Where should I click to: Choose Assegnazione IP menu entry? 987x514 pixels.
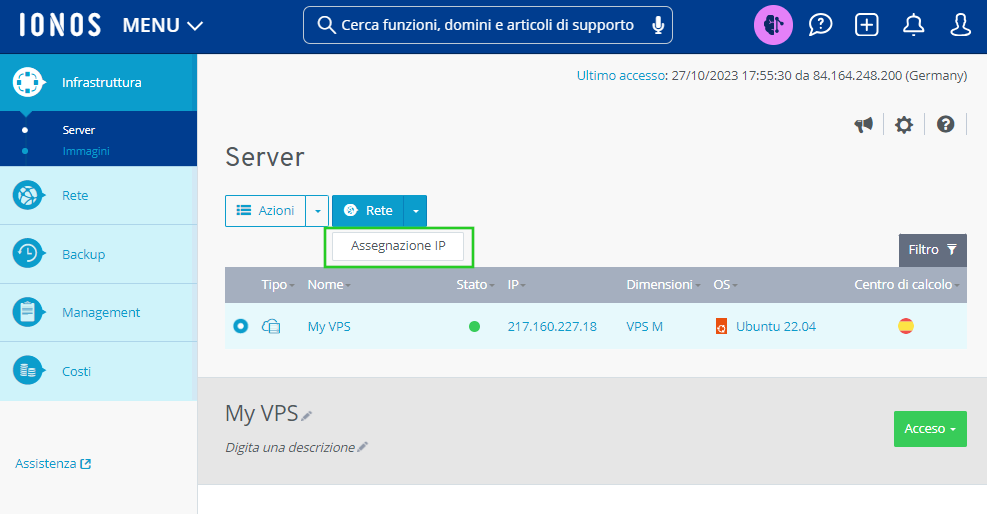(x=398, y=246)
